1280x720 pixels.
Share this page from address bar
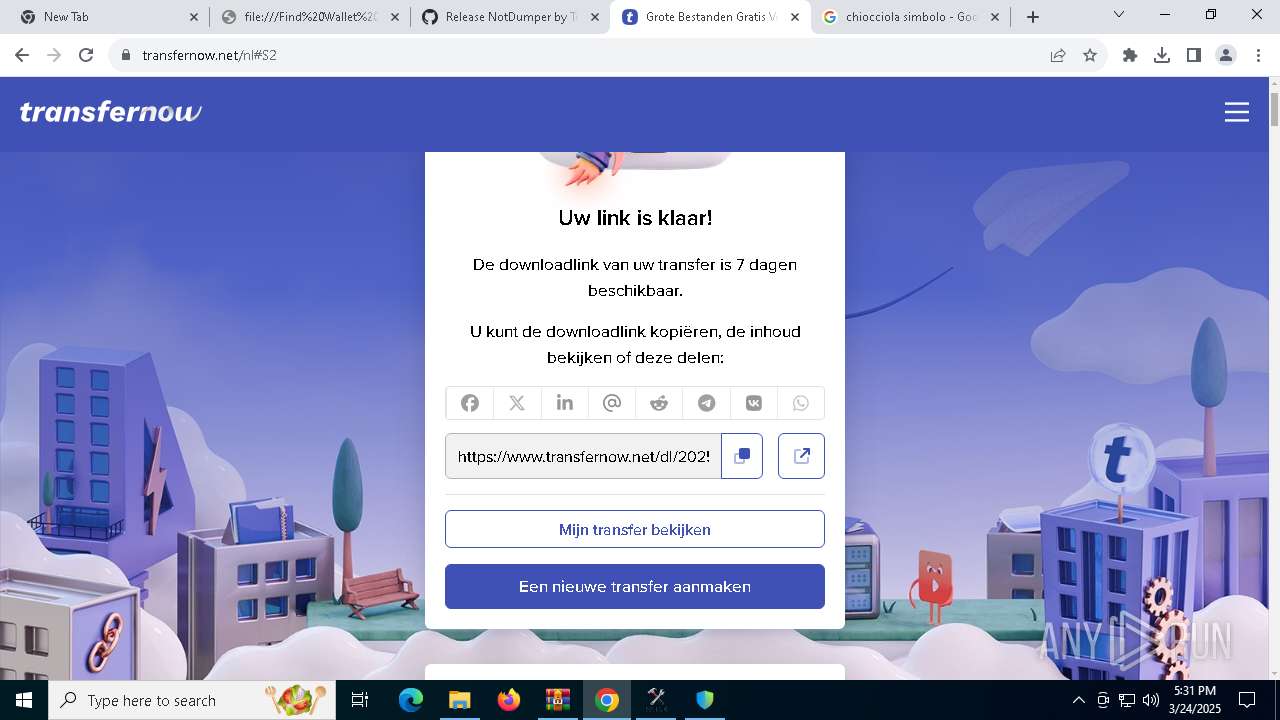pos(1058,55)
